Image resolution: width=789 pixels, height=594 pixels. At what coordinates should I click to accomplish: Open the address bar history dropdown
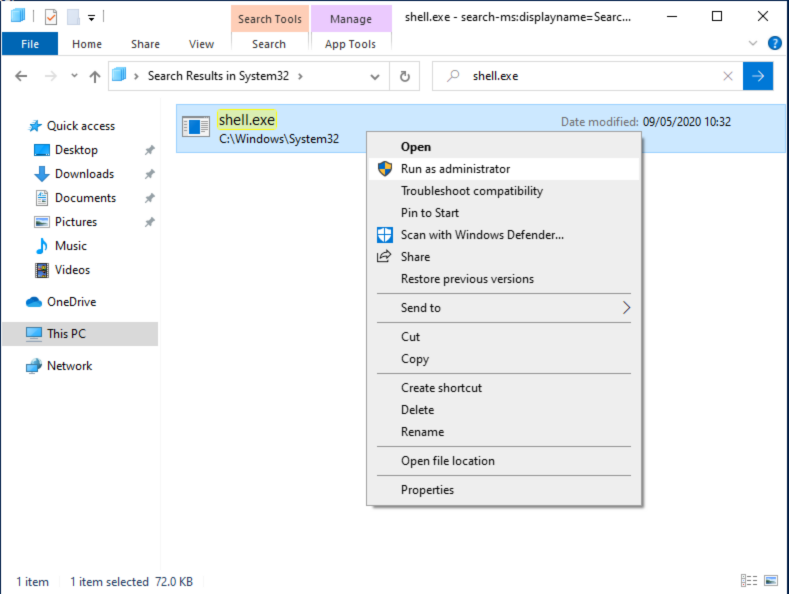[375, 77]
